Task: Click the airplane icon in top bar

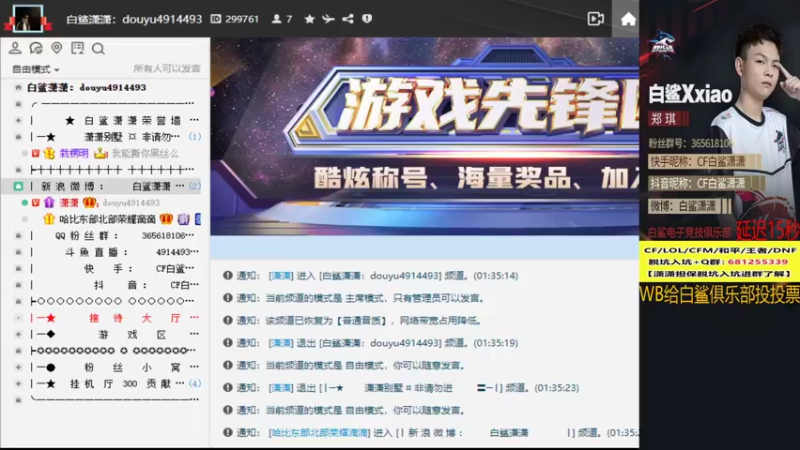Action: (328, 19)
